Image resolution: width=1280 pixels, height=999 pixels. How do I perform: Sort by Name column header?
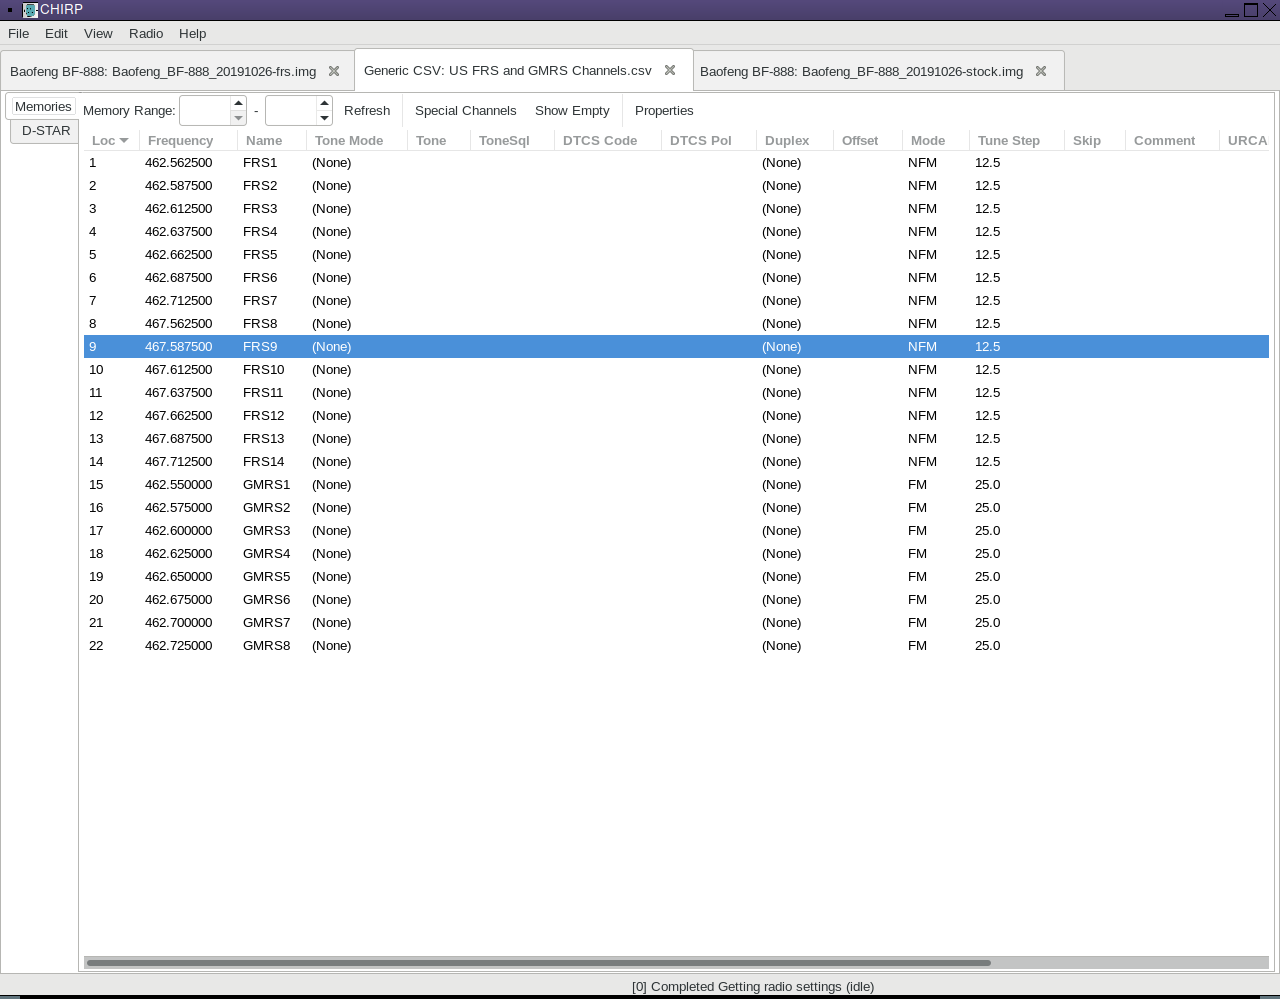271,140
